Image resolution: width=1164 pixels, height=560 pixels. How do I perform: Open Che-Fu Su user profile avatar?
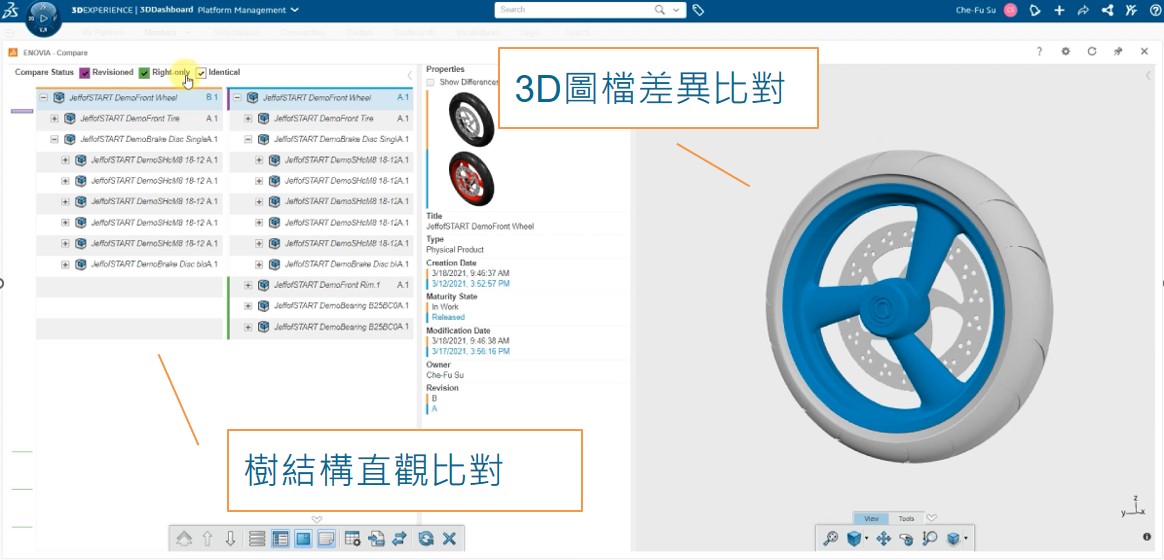click(x=1010, y=10)
